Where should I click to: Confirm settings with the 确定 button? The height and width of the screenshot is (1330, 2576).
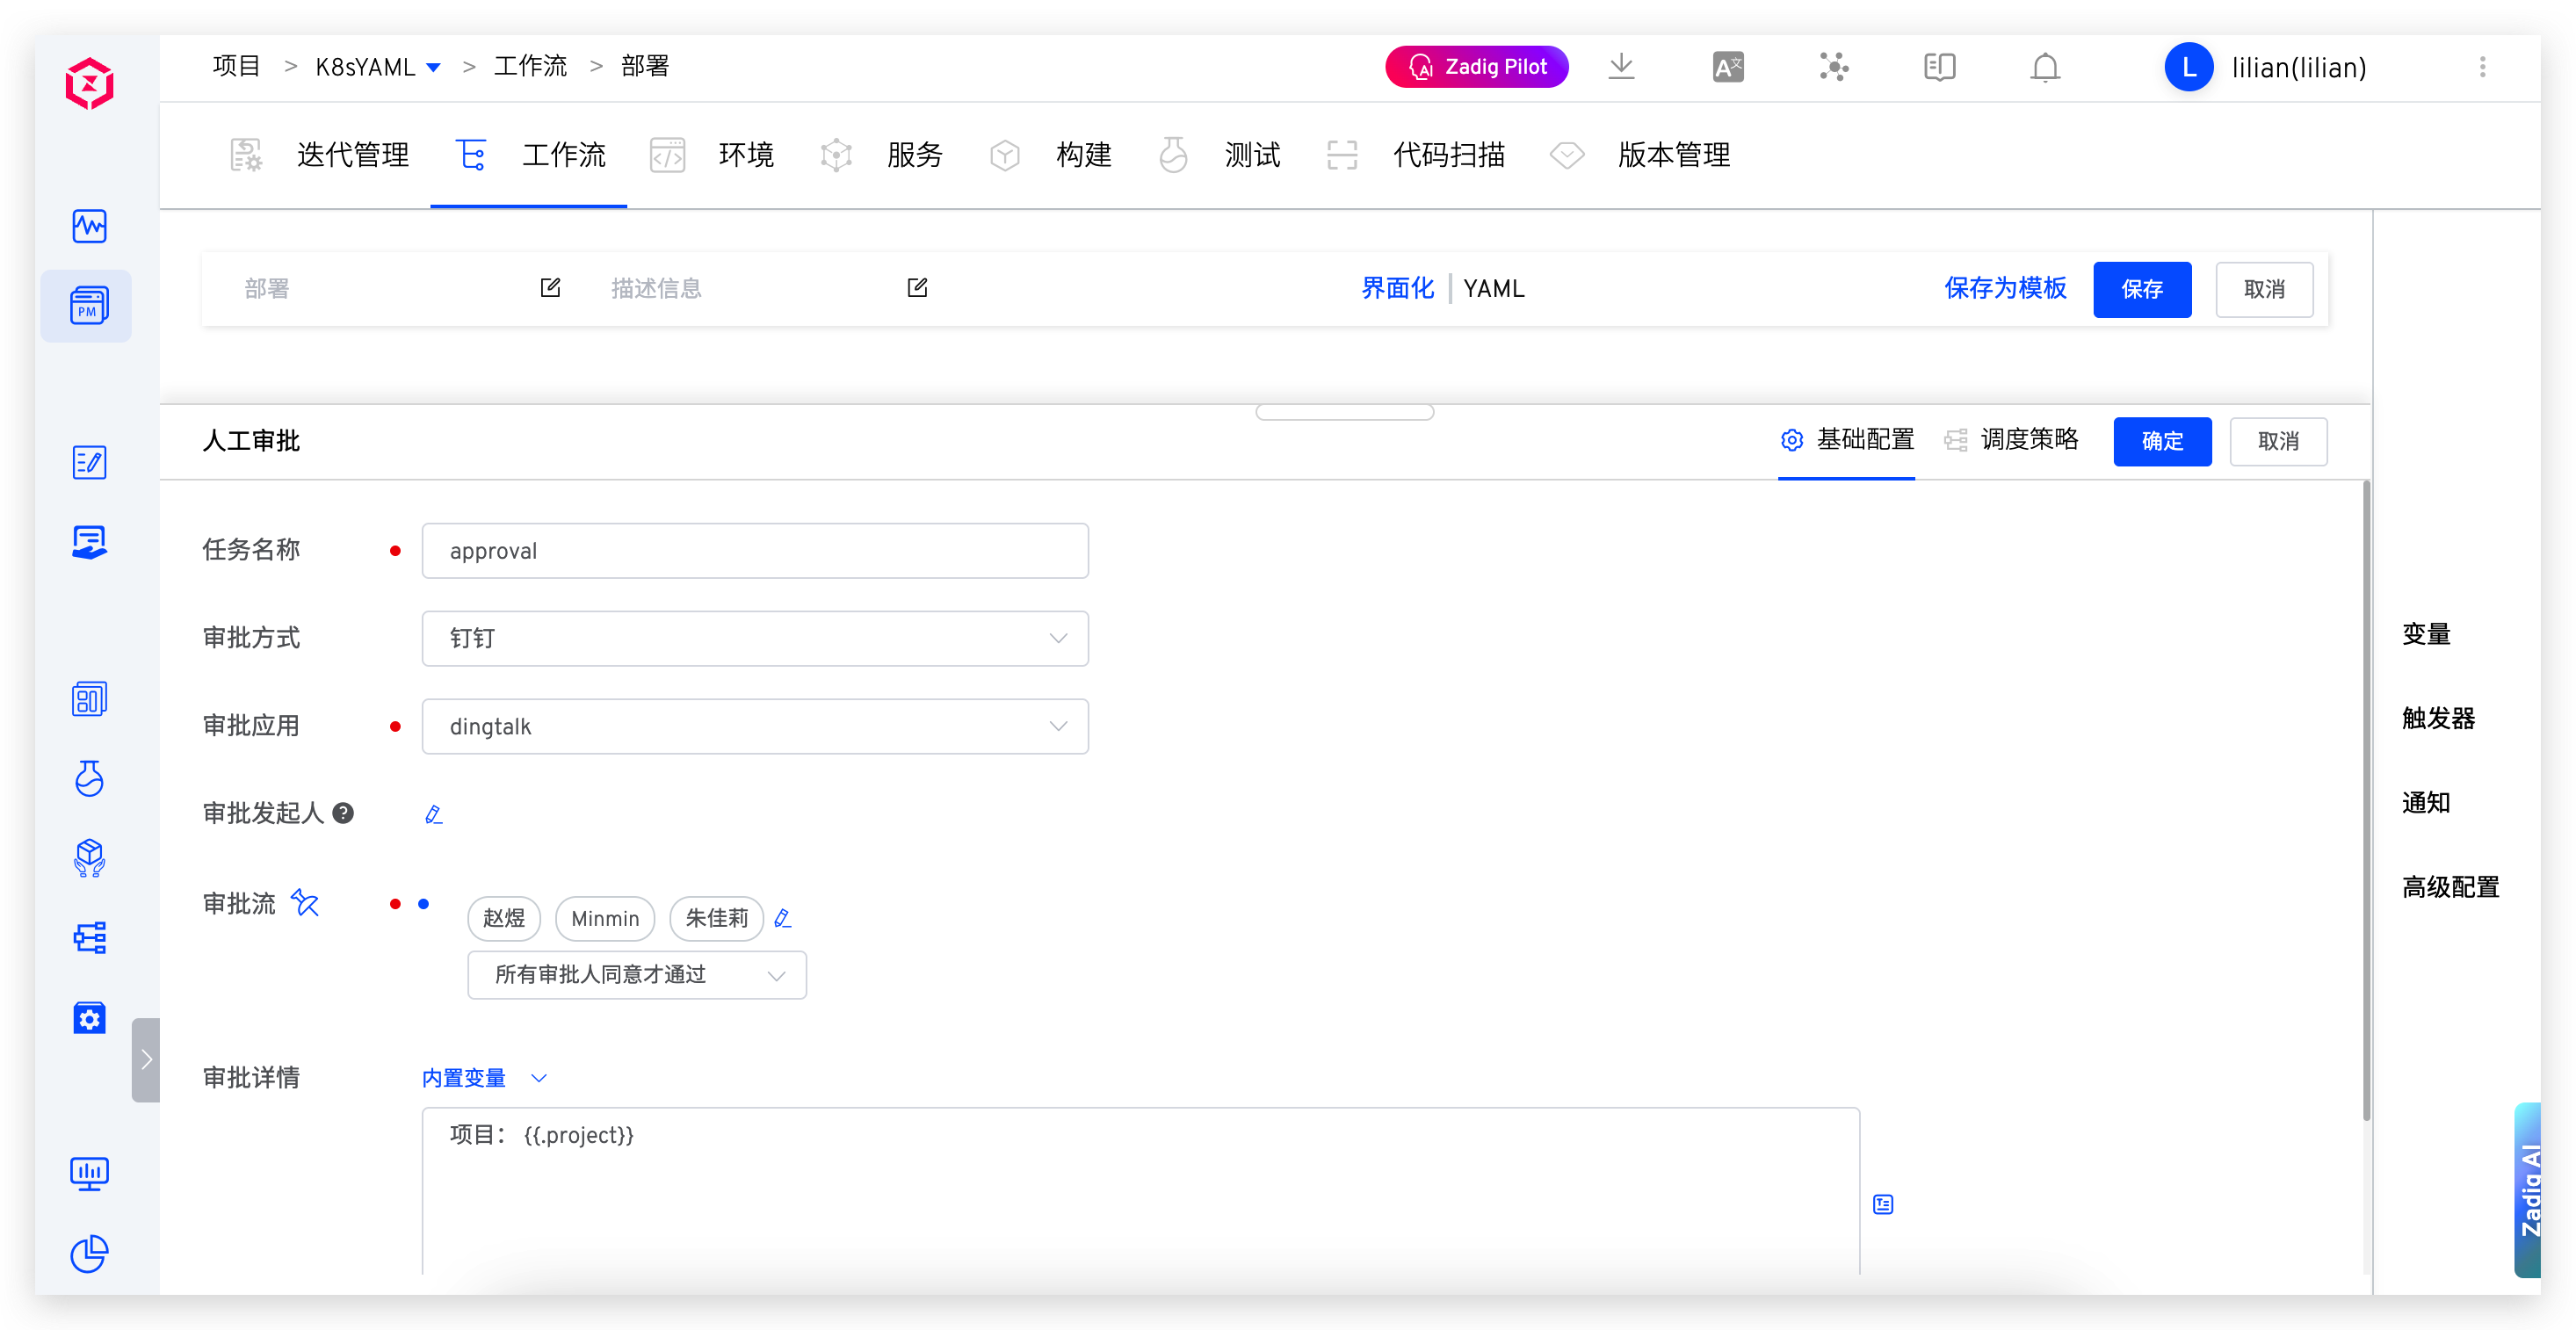click(x=2162, y=441)
